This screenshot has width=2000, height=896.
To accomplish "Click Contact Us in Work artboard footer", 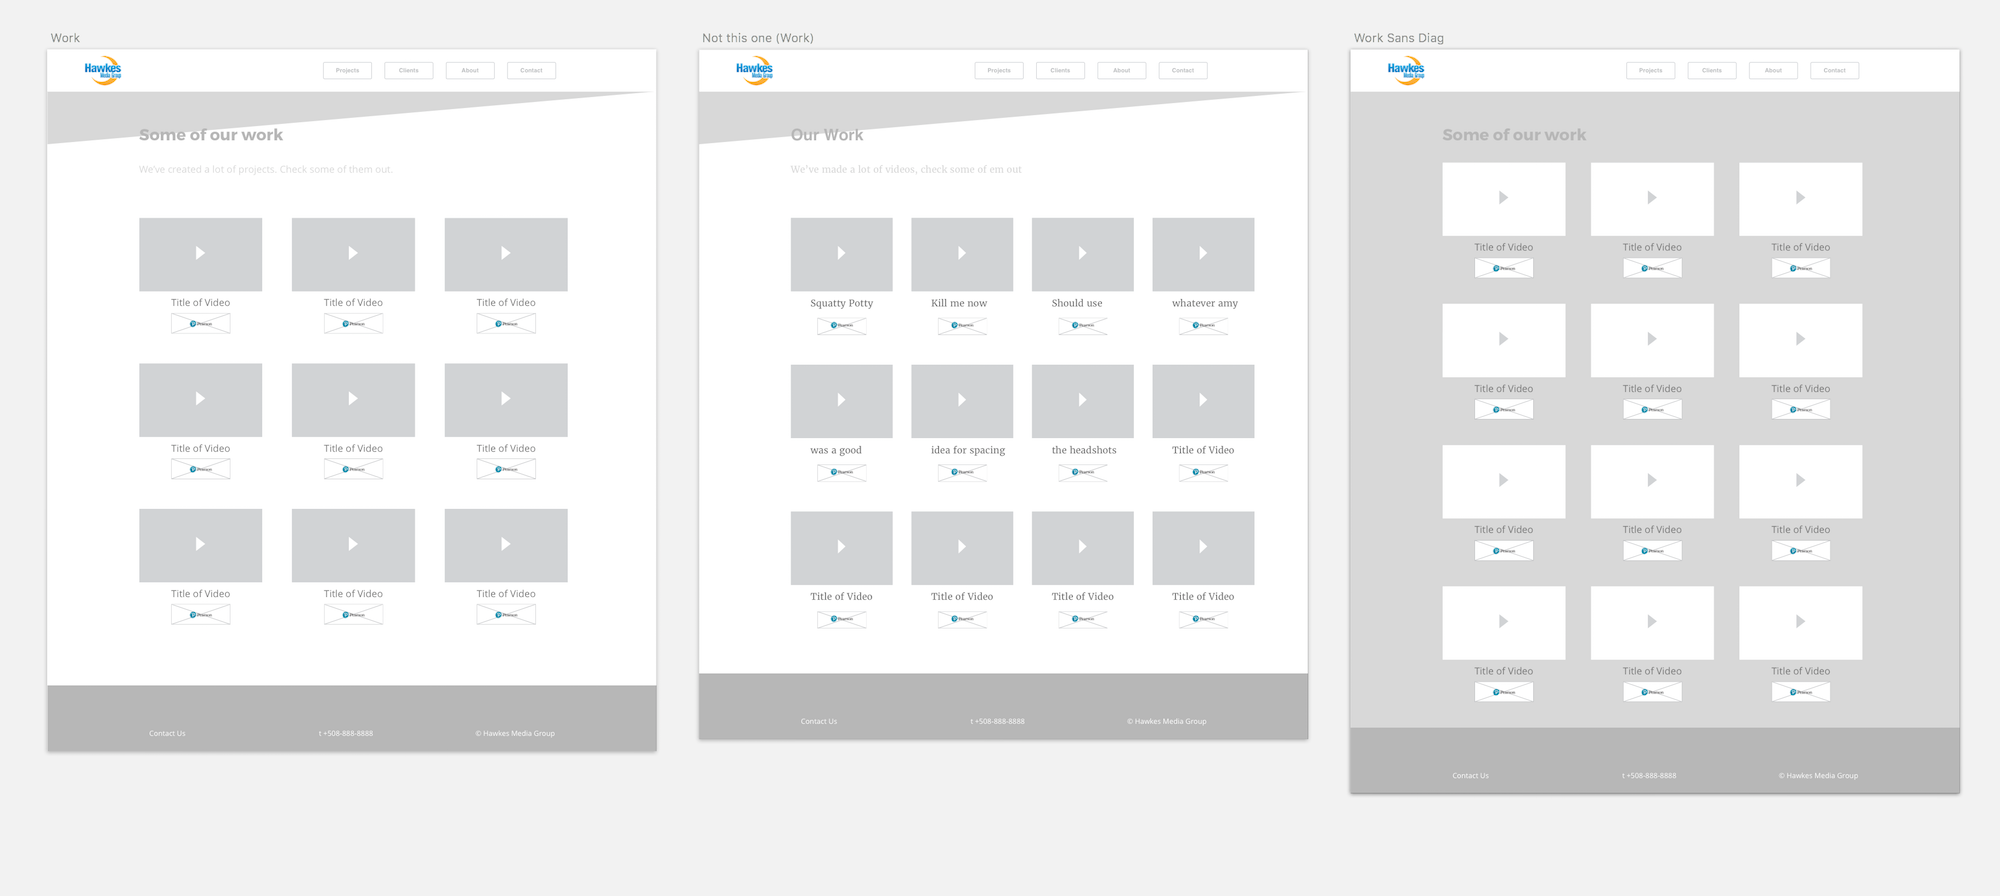I will tap(167, 733).
